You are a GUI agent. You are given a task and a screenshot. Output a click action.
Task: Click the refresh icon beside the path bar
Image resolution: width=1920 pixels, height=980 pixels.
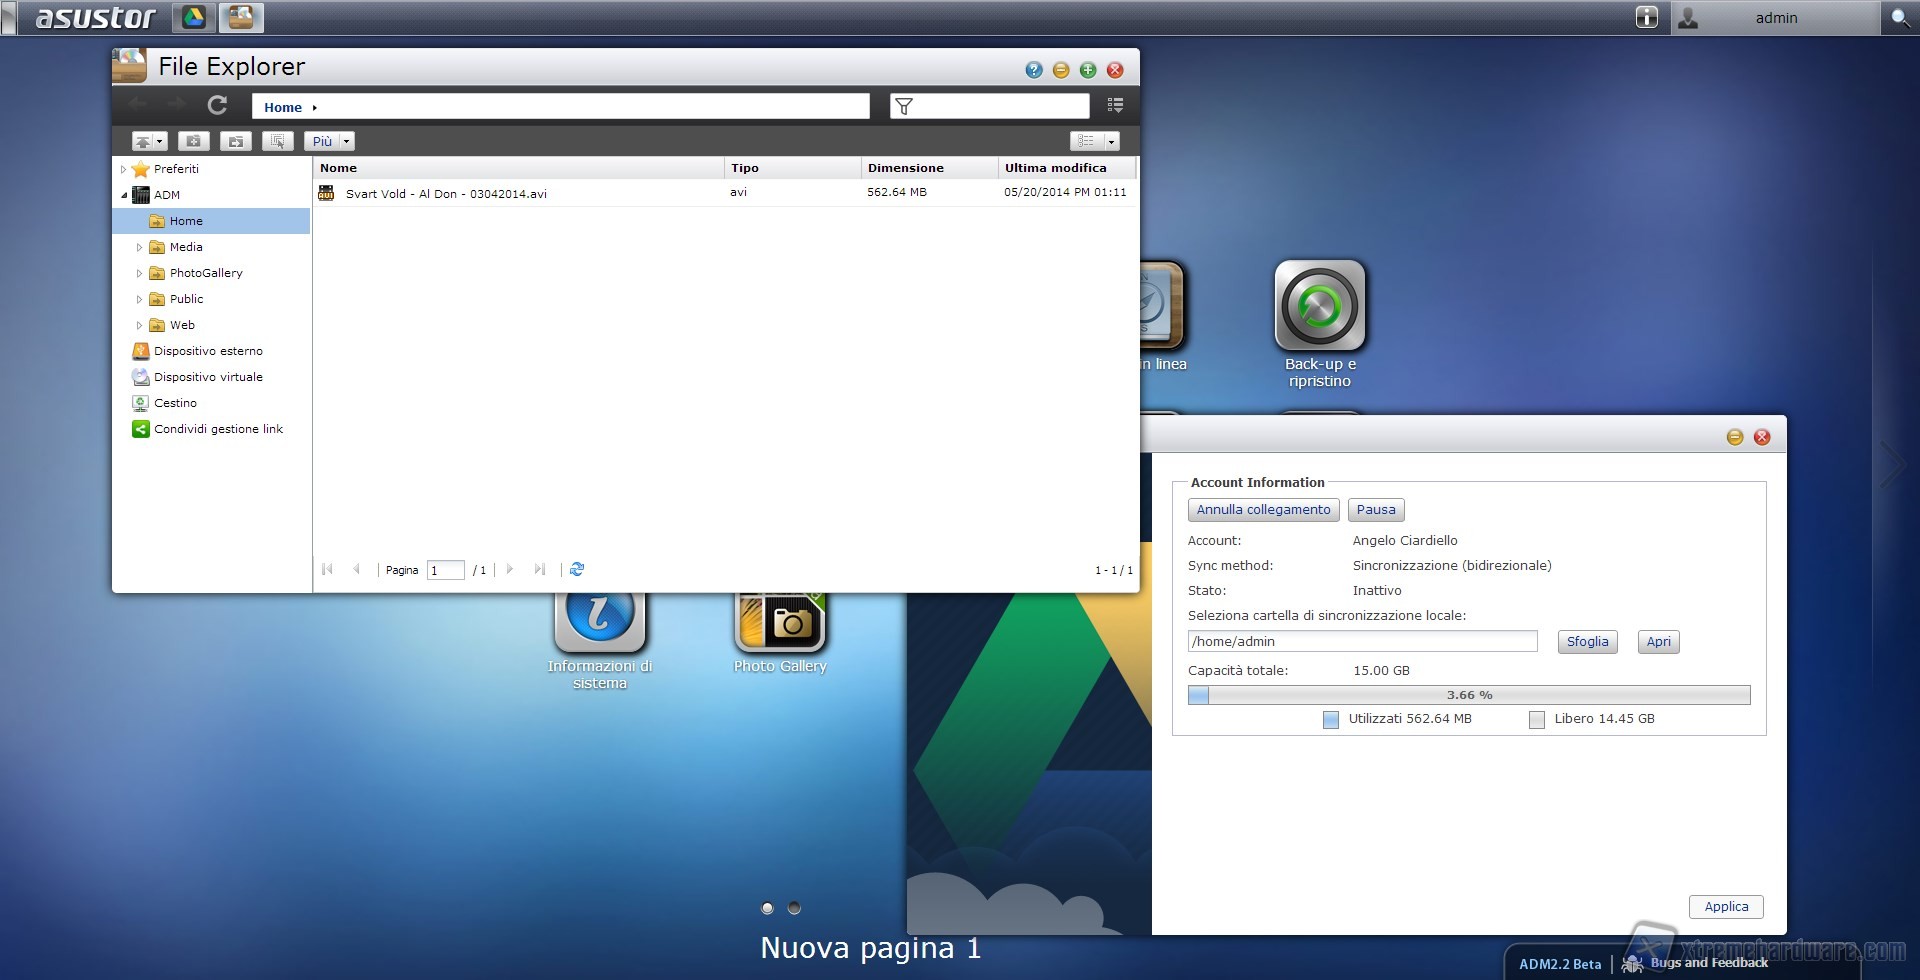[x=217, y=105]
